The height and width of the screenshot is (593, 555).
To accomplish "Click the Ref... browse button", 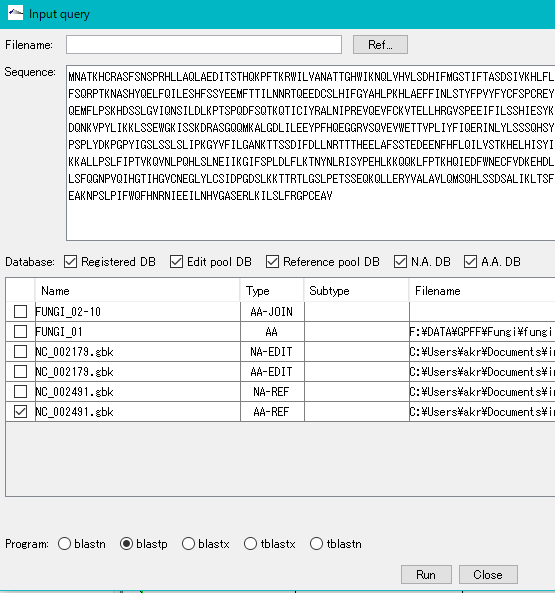I will pos(380,45).
